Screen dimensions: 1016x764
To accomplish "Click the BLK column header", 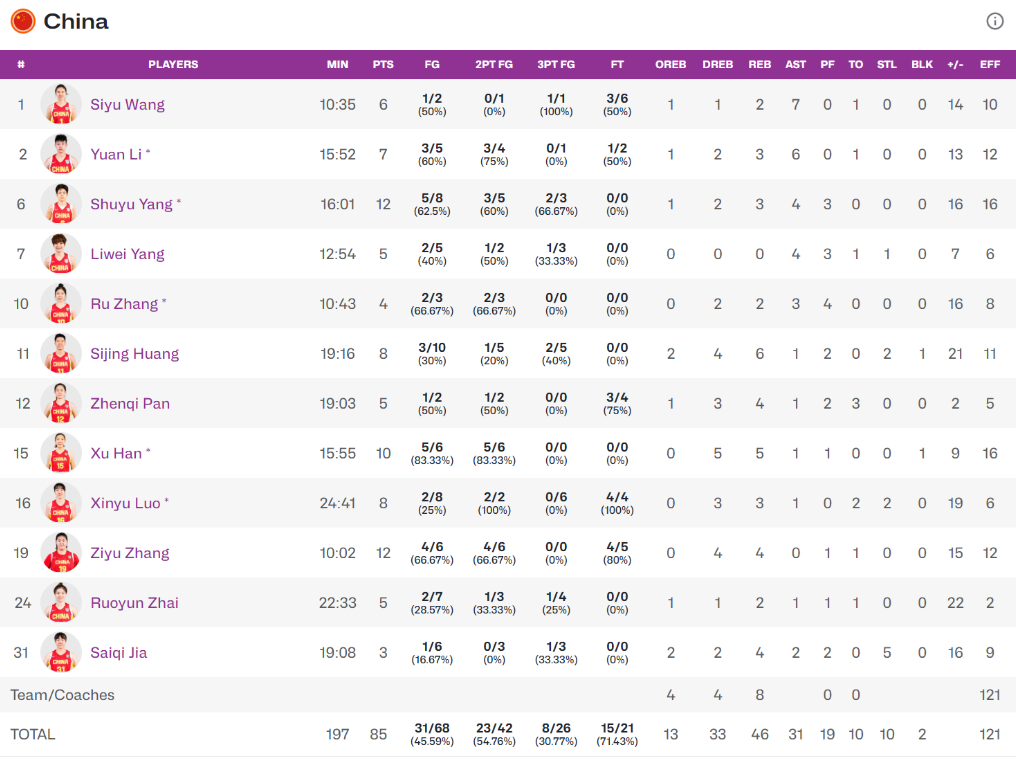I will pos(922,64).
